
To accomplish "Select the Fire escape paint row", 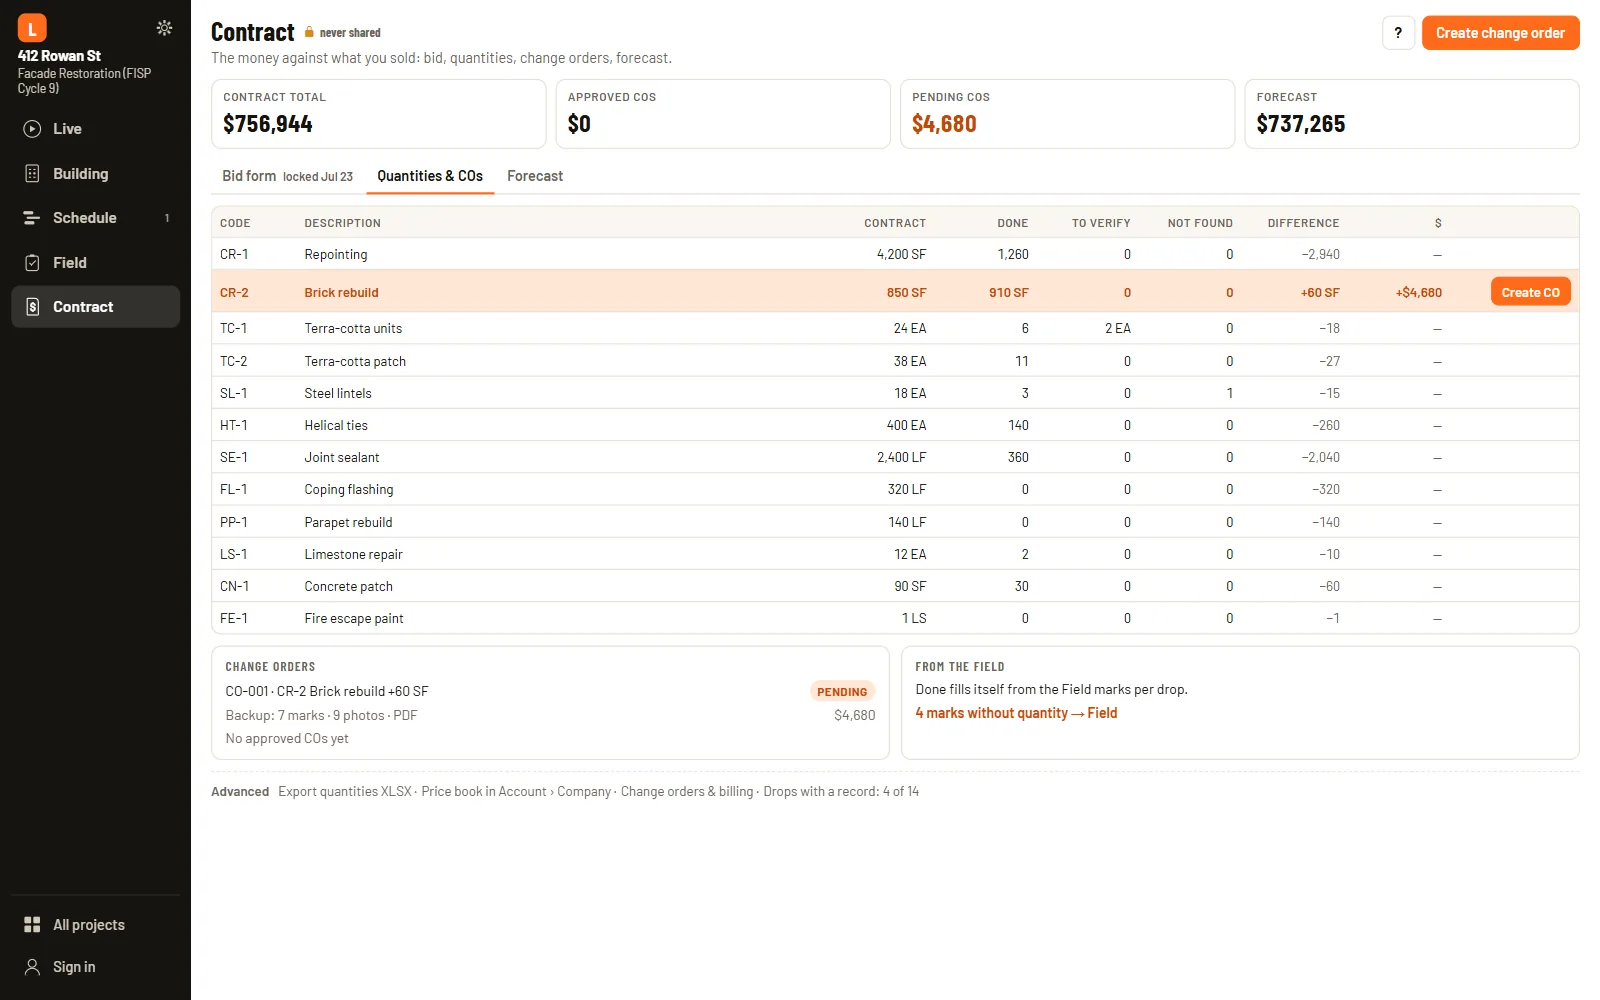I will pos(895,618).
